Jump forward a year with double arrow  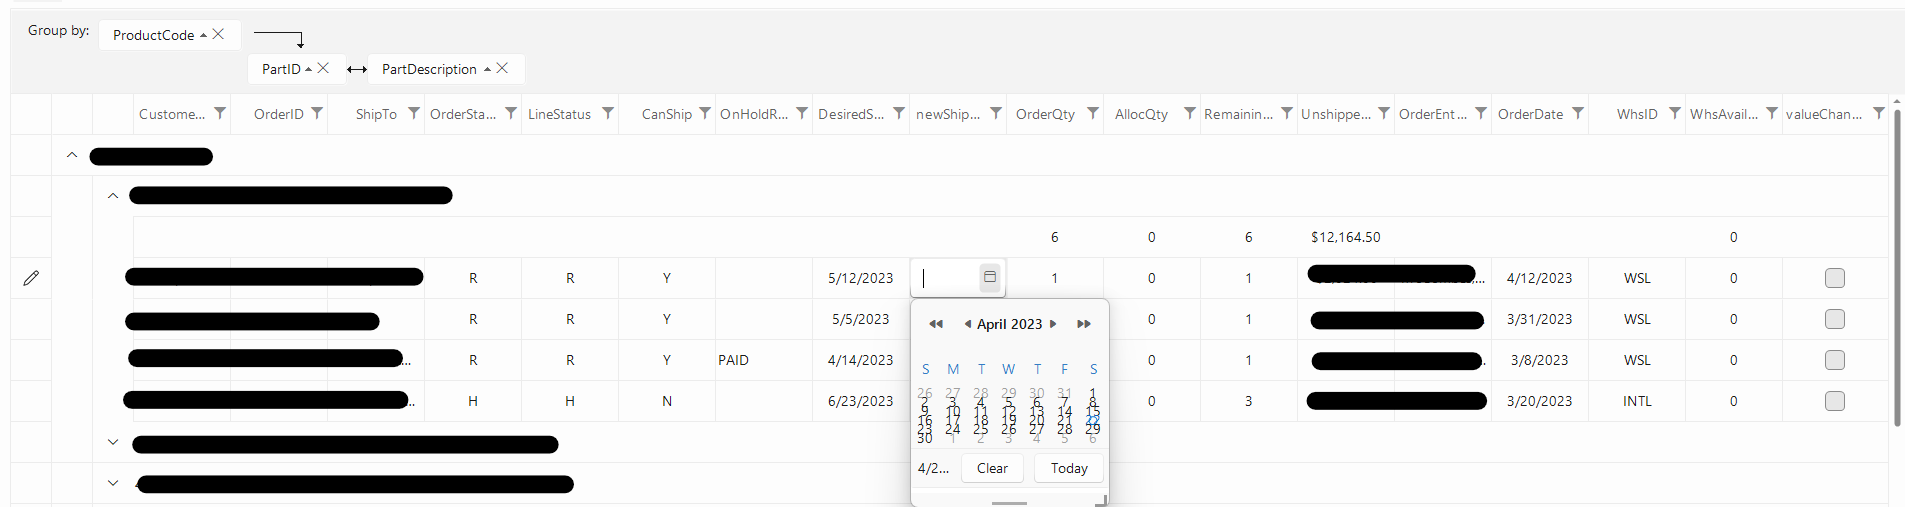pyautogui.click(x=1083, y=324)
